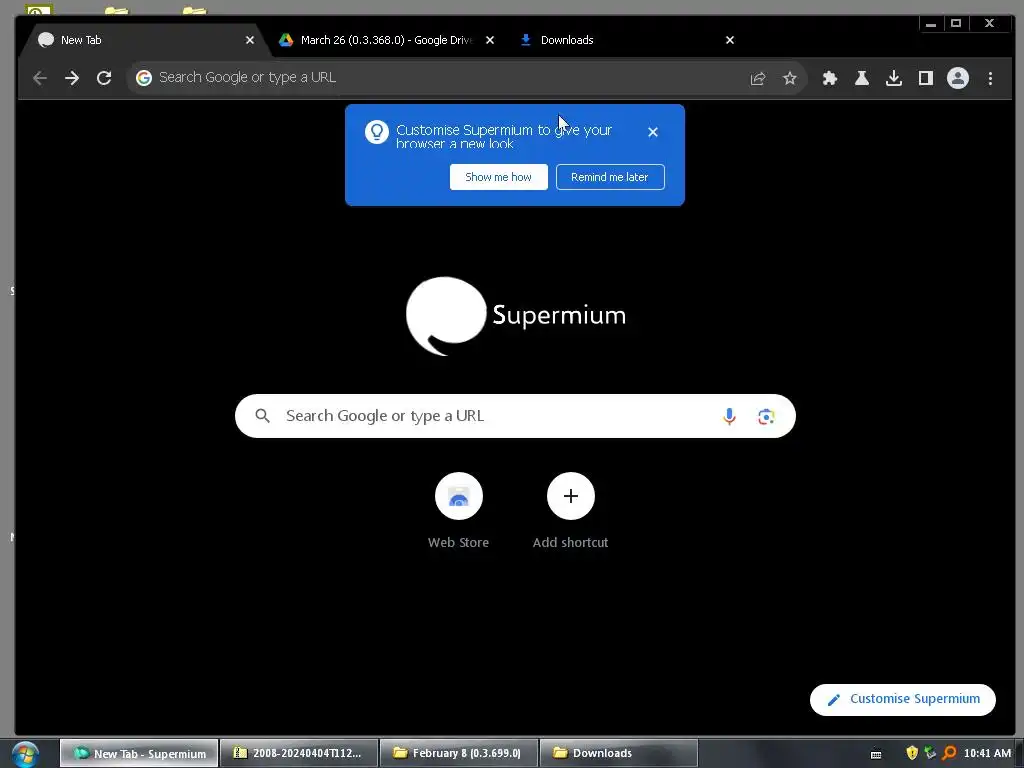1024x768 pixels.
Task: Open the Web Store shortcut
Action: click(458, 496)
